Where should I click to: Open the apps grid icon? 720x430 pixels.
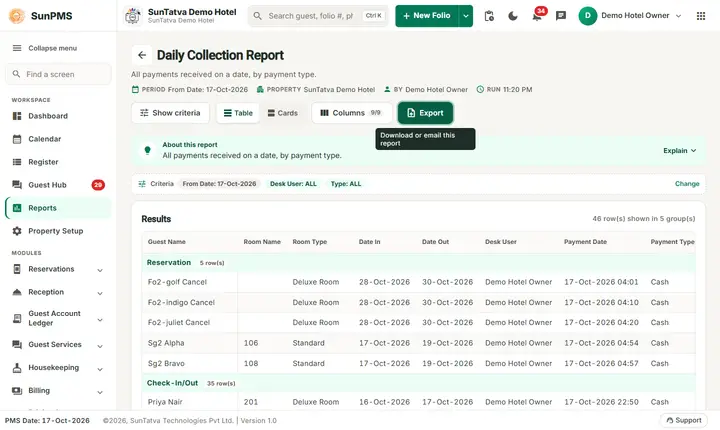click(x=701, y=16)
